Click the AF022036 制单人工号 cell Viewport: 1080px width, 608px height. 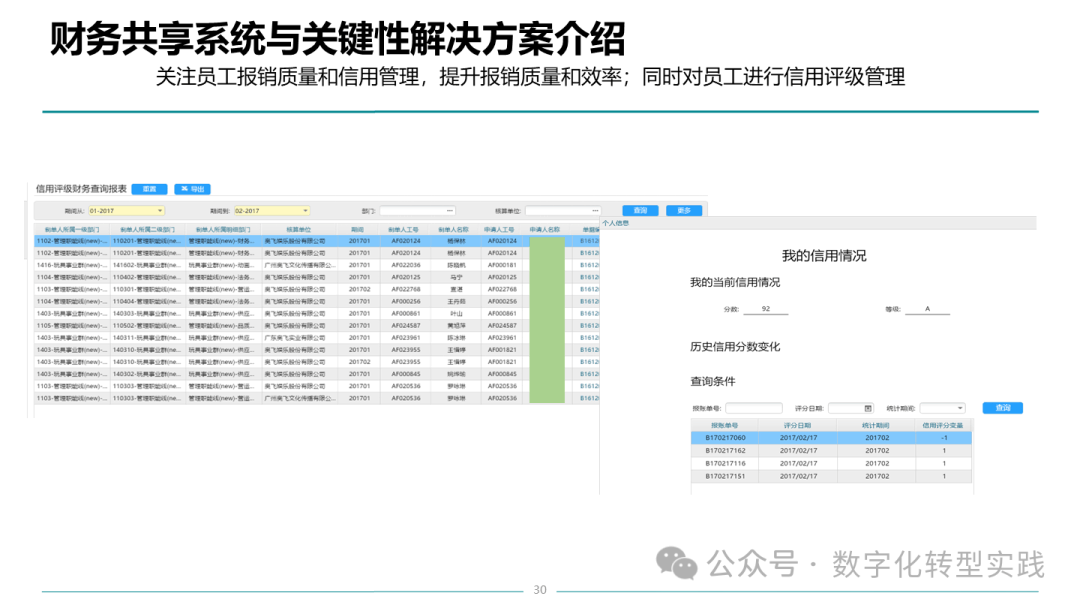tap(406, 265)
